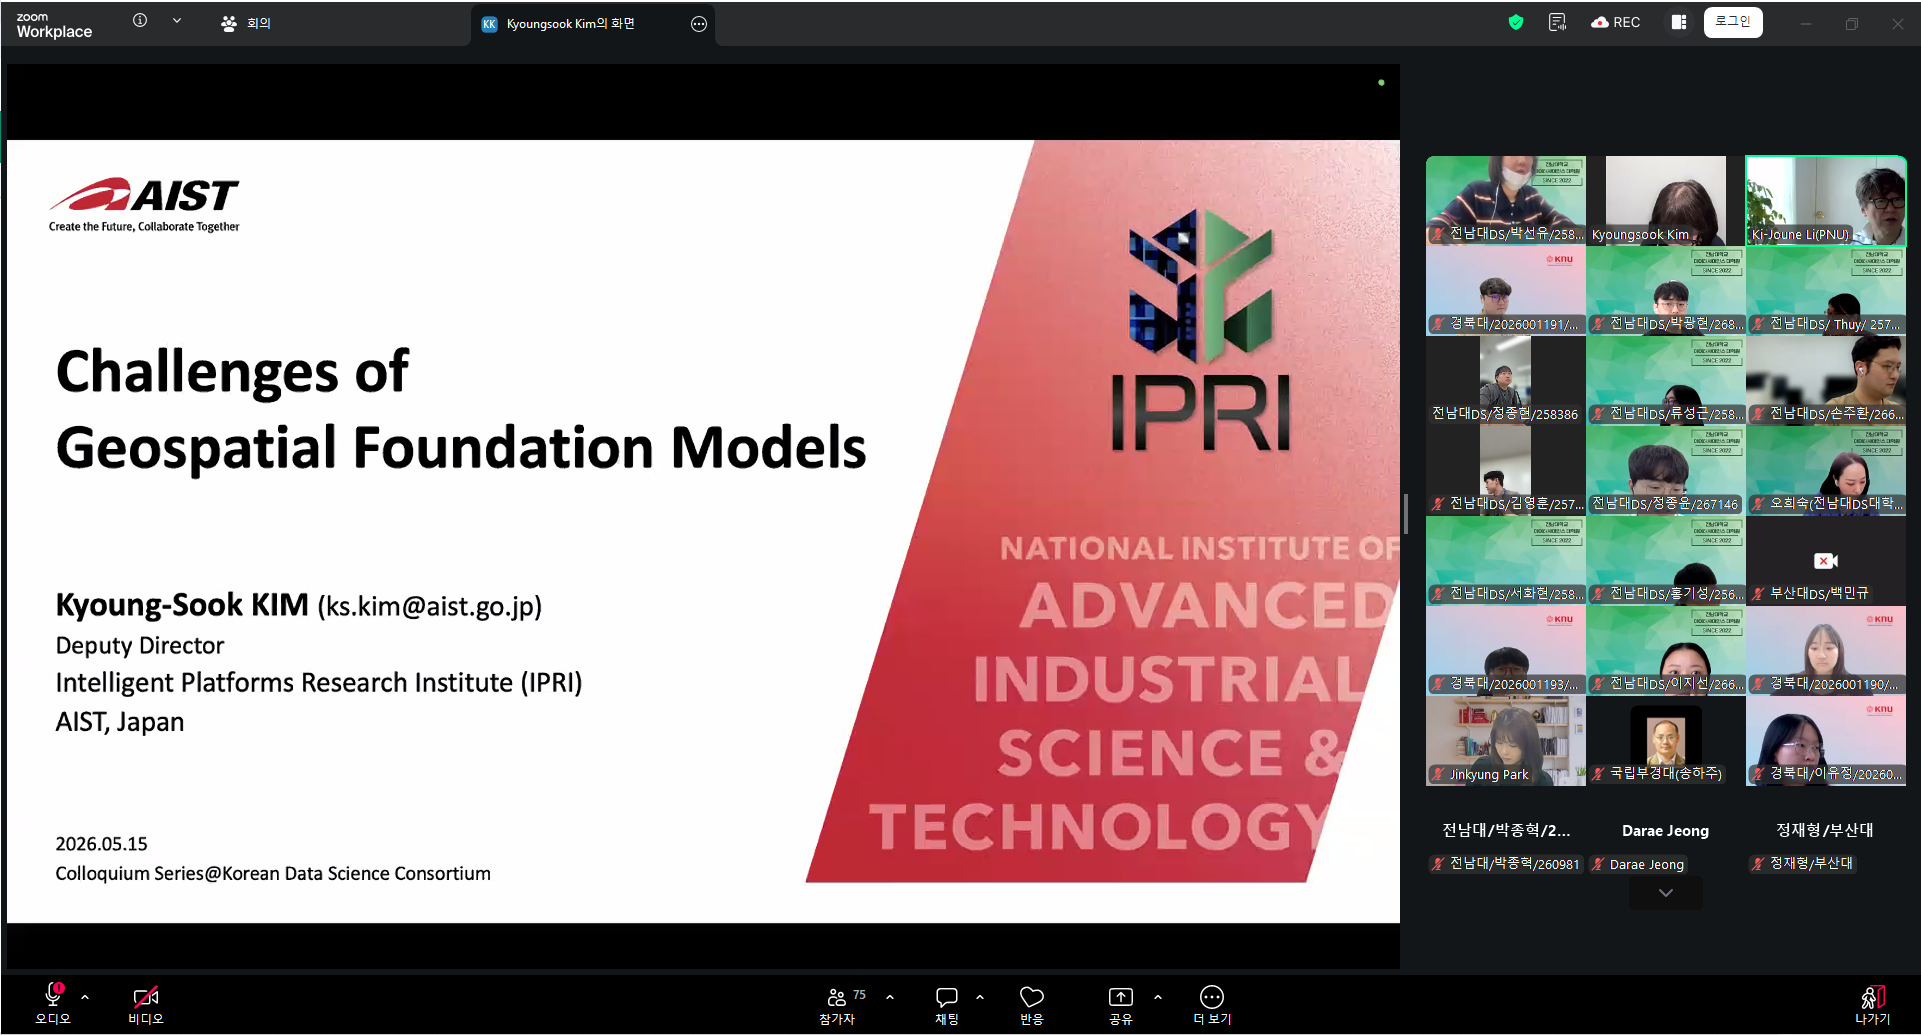
Task: Click "Intelligent Platforms Research Institute (IPRI)" line
Action: click(x=319, y=683)
